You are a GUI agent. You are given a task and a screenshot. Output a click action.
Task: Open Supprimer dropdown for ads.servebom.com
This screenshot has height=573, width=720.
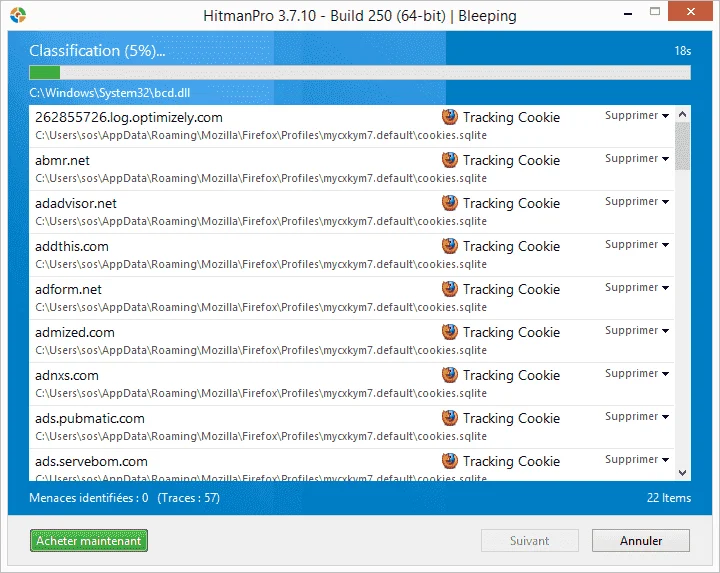636,460
